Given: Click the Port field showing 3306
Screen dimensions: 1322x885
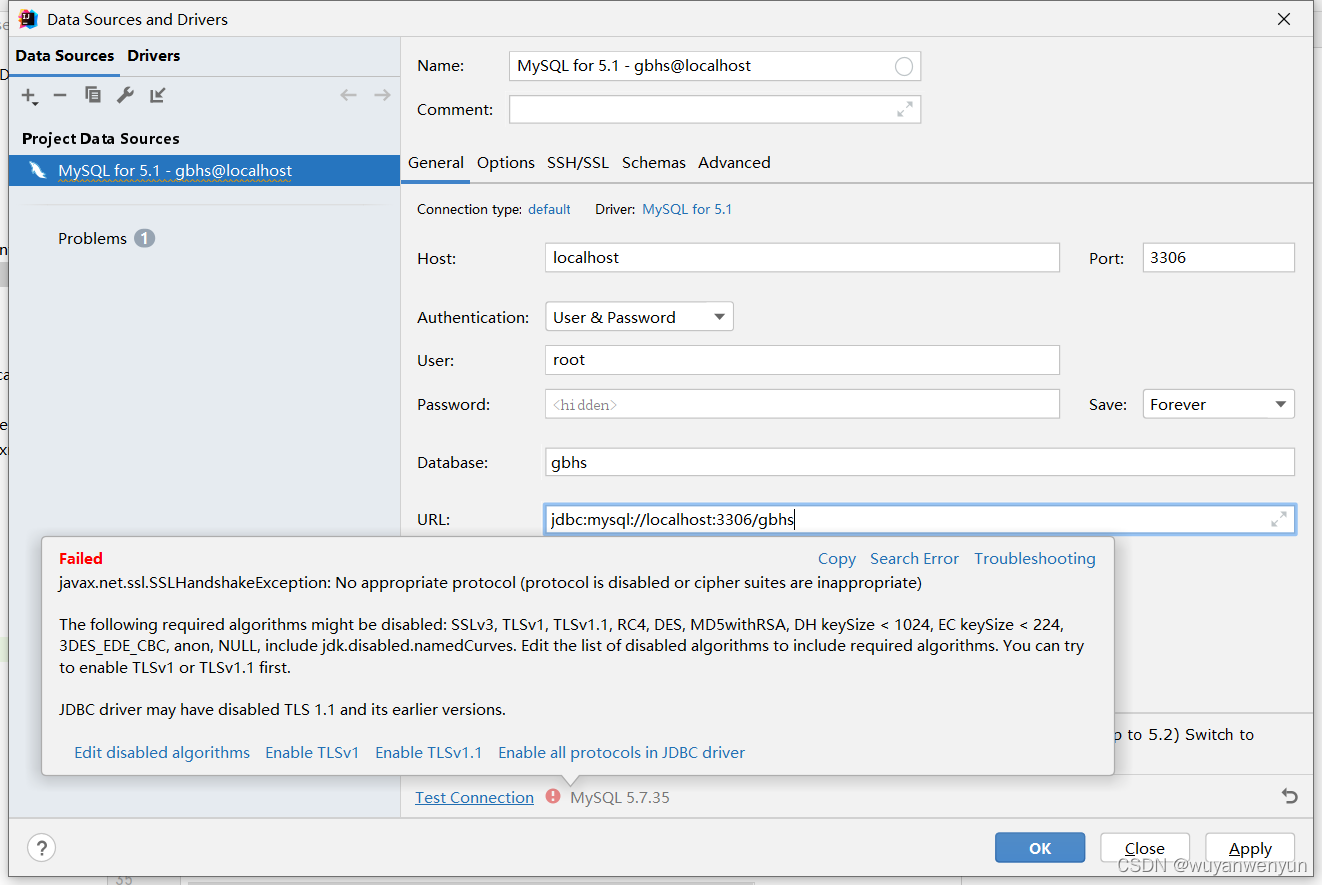Looking at the screenshot, I should pyautogui.click(x=1219, y=257).
